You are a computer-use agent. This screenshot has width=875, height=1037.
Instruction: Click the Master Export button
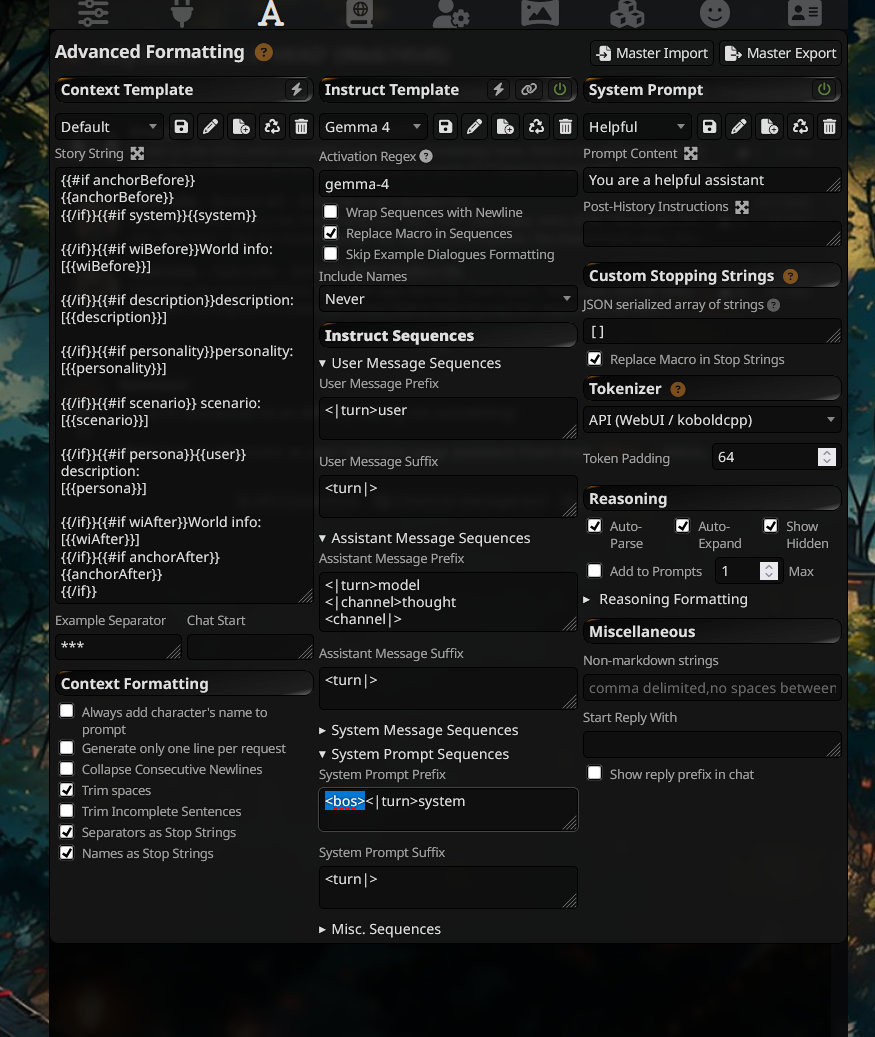click(780, 53)
